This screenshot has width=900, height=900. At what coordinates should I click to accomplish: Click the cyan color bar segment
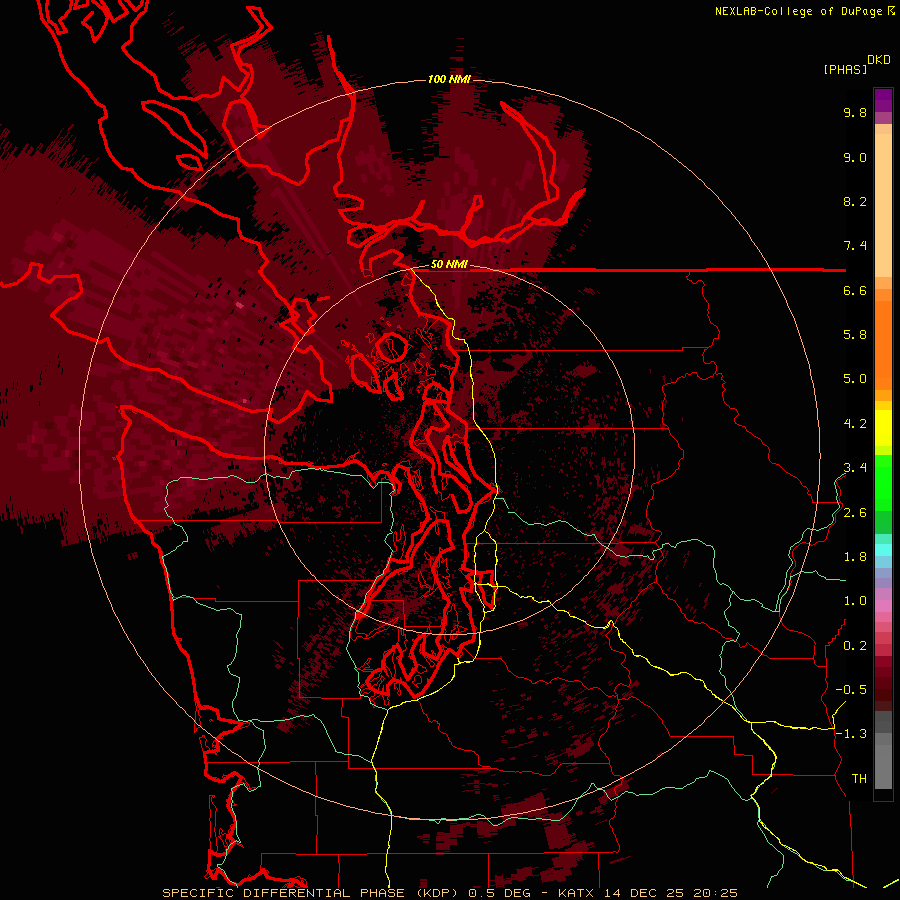coord(883,550)
